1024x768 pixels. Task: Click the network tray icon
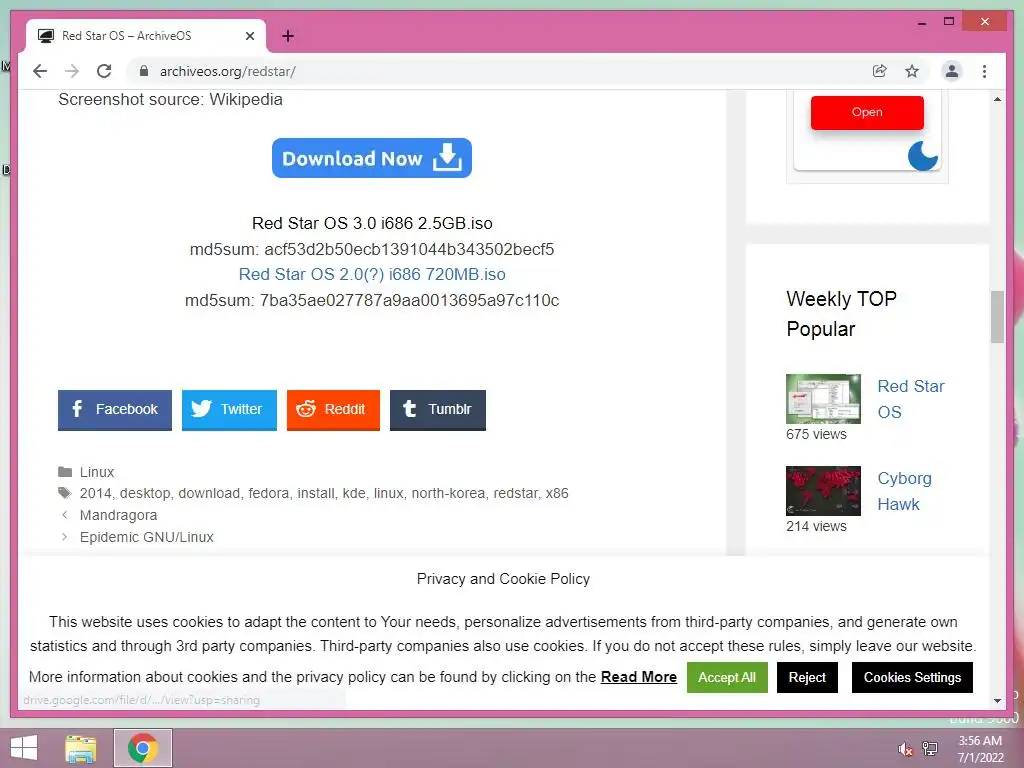[930, 749]
